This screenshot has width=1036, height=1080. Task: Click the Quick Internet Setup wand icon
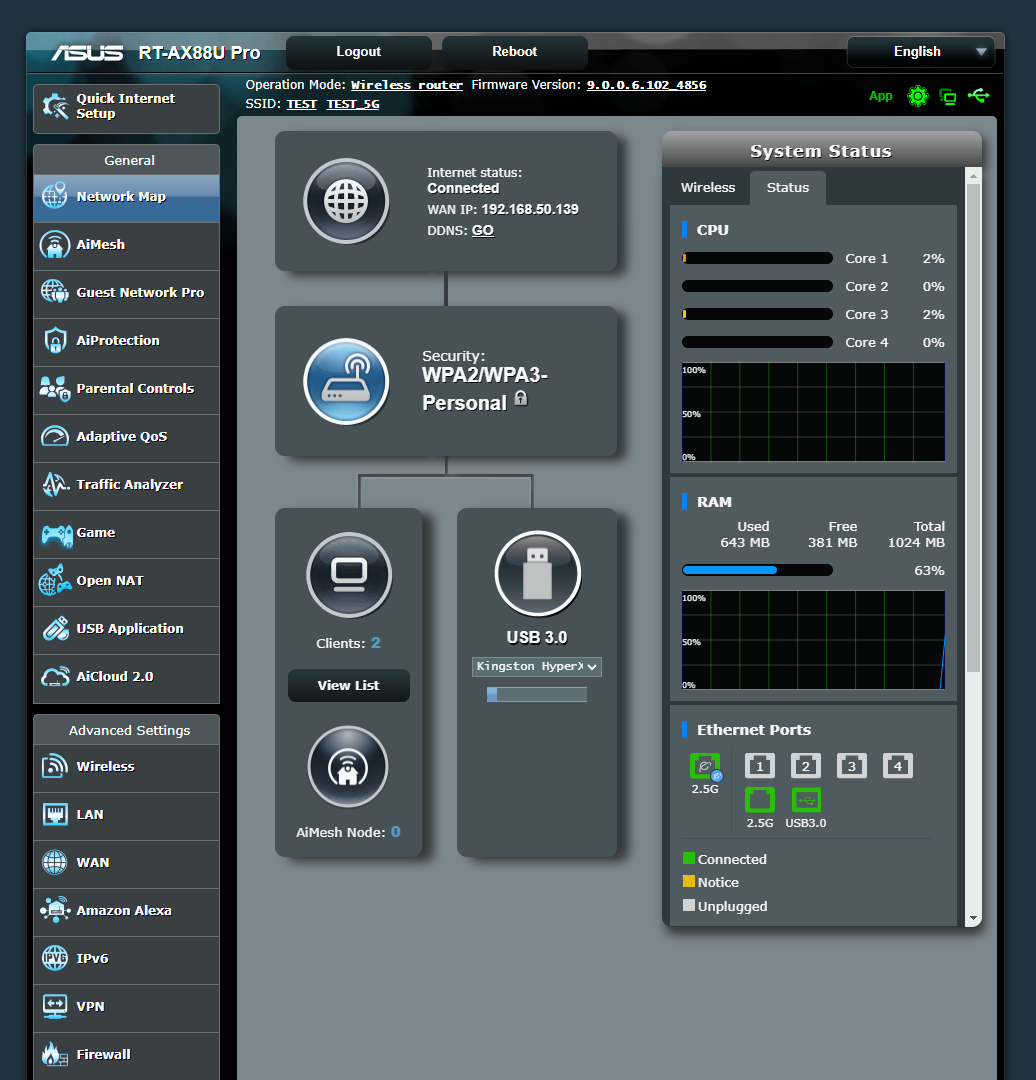point(55,106)
